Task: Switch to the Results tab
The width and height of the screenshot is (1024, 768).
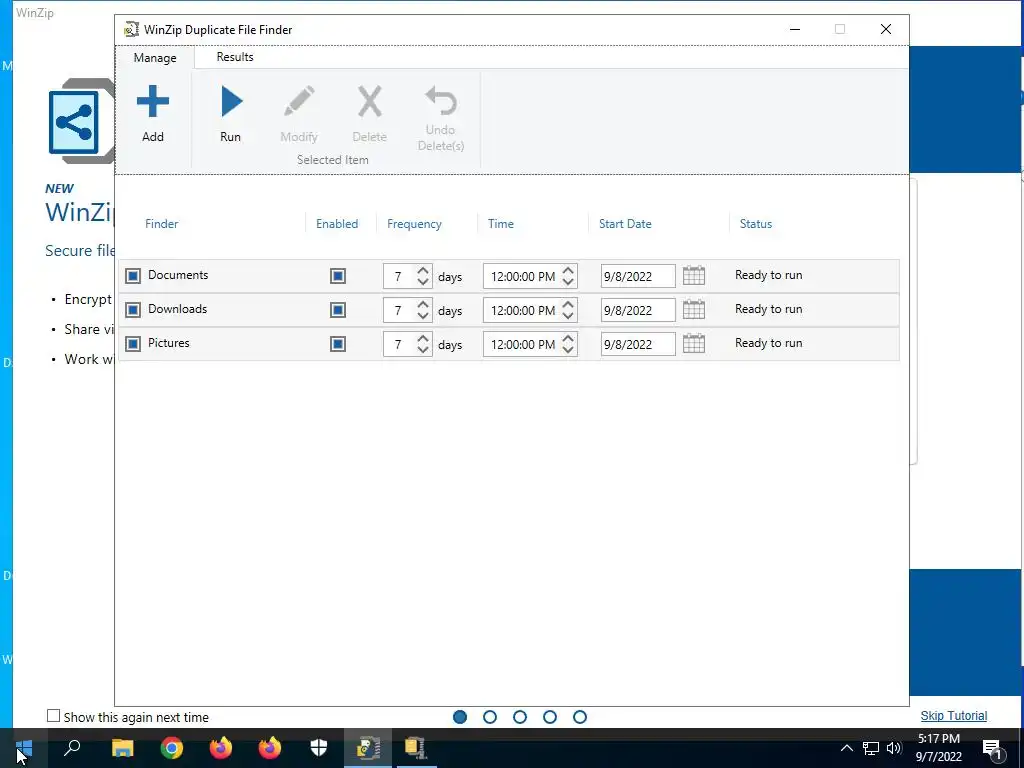Action: [x=235, y=57]
